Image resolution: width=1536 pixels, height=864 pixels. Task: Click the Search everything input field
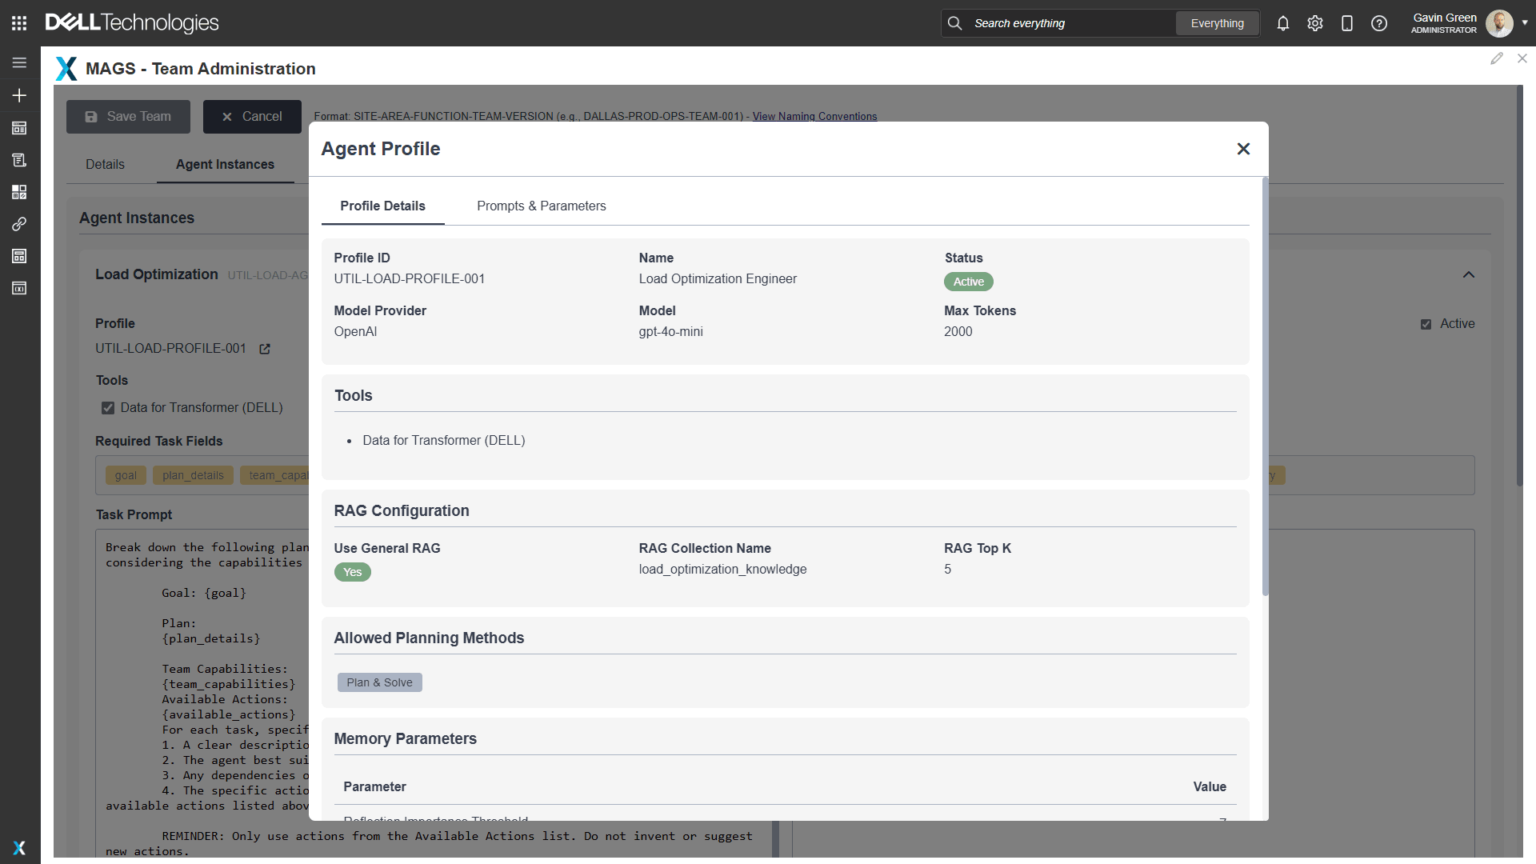pyautogui.click(x=1070, y=23)
